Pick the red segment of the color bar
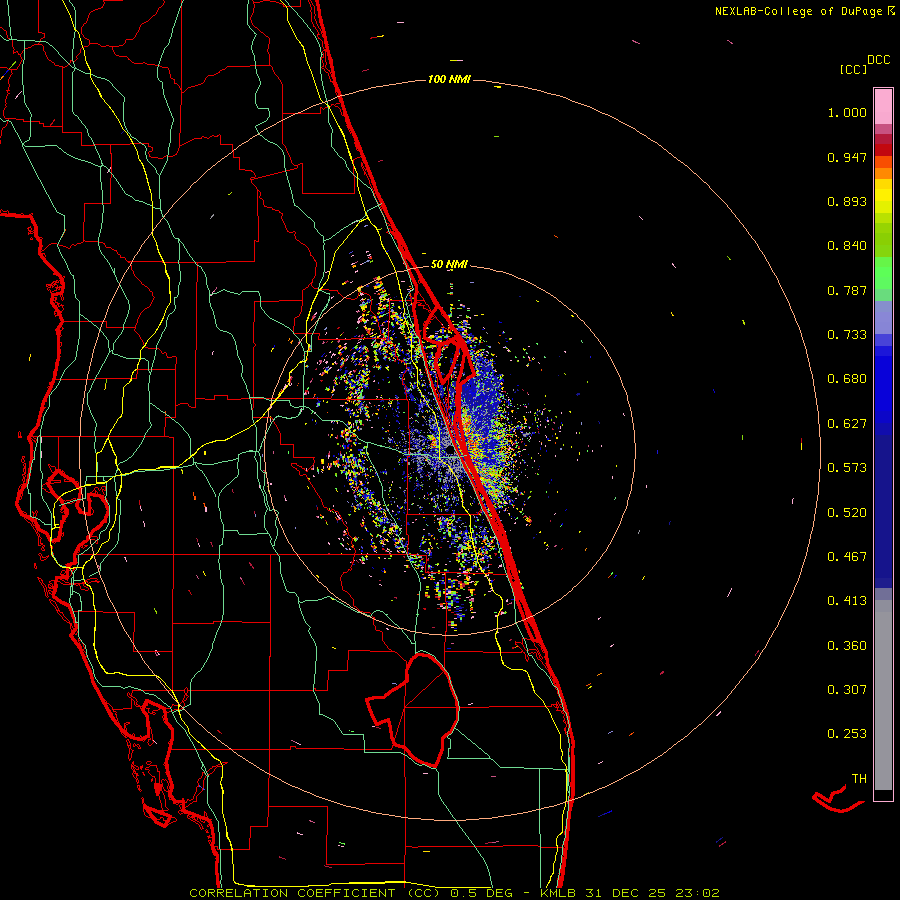Image resolution: width=900 pixels, height=900 pixels. coord(883,149)
